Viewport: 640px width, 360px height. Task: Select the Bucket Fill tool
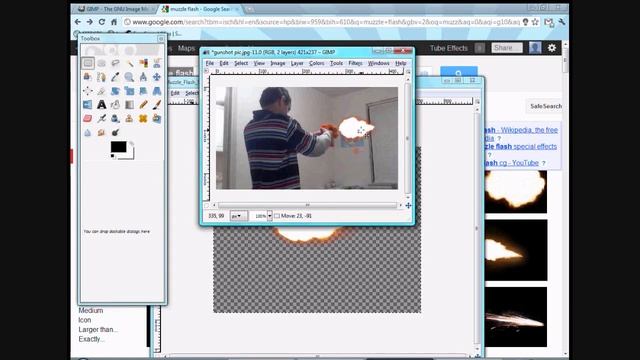[116, 104]
